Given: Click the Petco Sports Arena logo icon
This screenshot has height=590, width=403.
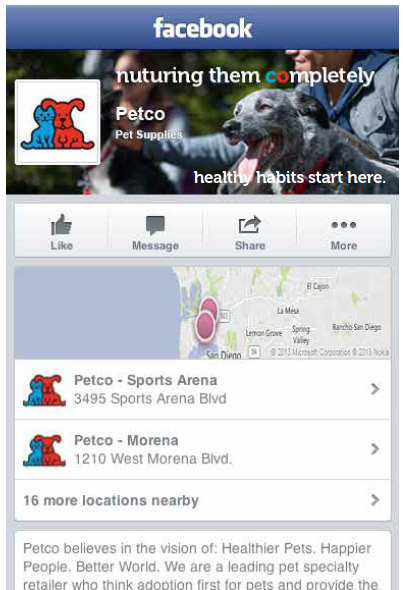Looking at the screenshot, I should [44, 390].
